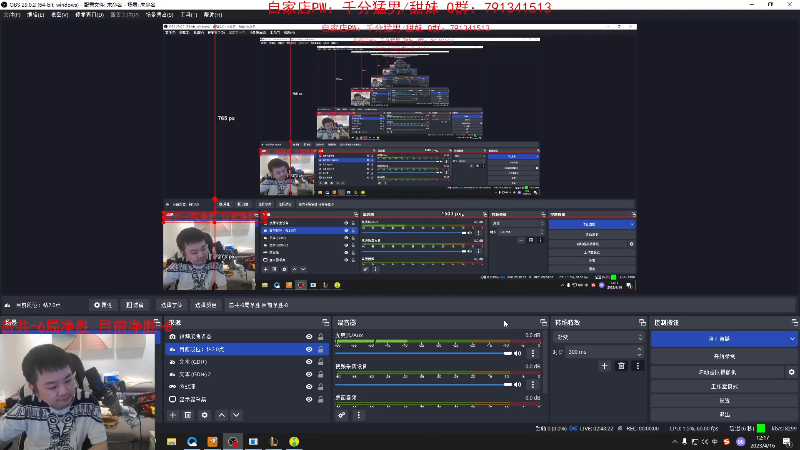The height and width of the screenshot is (450, 800).
Task: Open the 帮助(H) menu
Action: [x=213, y=15]
